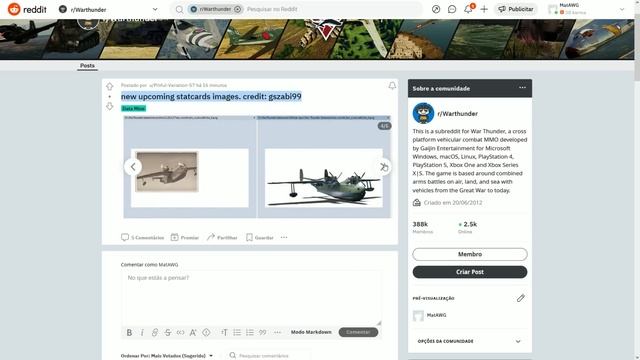Toggle post notifications bell icon

point(392,85)
